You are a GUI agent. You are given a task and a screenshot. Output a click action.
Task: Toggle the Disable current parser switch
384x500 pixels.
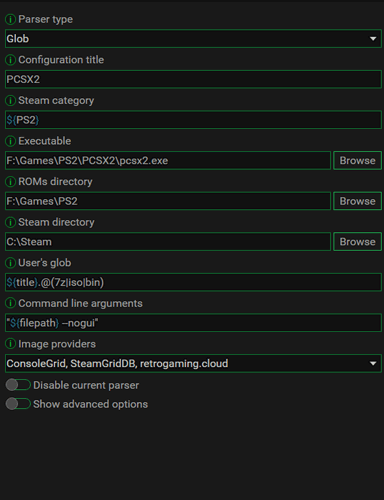[18, 385]
